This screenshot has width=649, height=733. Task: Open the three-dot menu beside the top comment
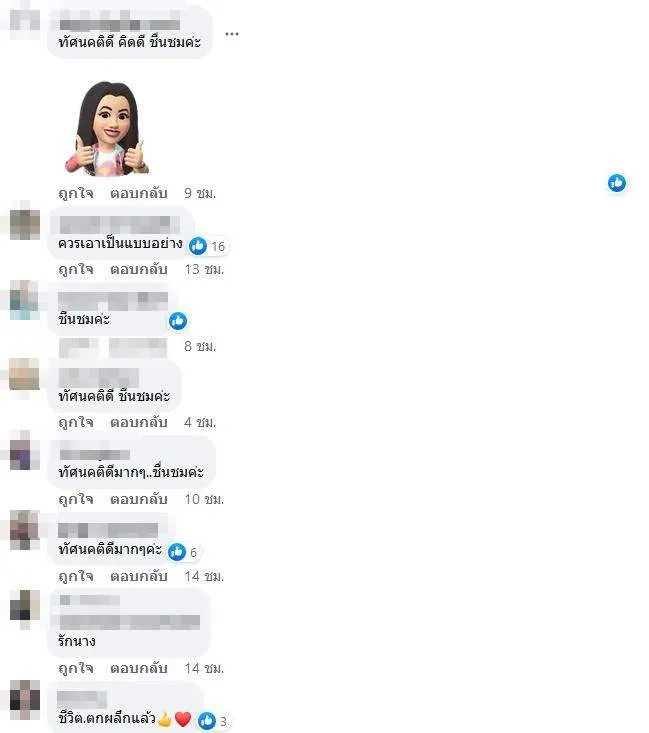coord(232,34)
